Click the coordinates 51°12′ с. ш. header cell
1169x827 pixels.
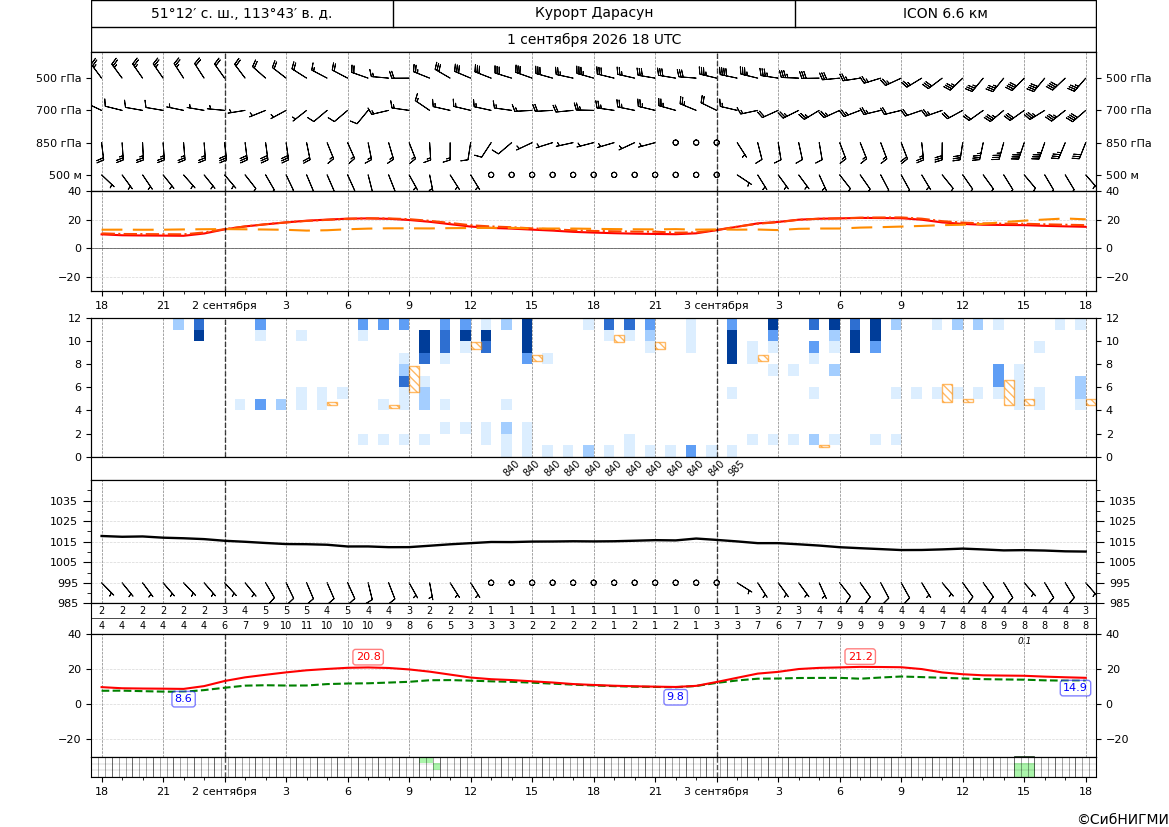coord(242,13)
